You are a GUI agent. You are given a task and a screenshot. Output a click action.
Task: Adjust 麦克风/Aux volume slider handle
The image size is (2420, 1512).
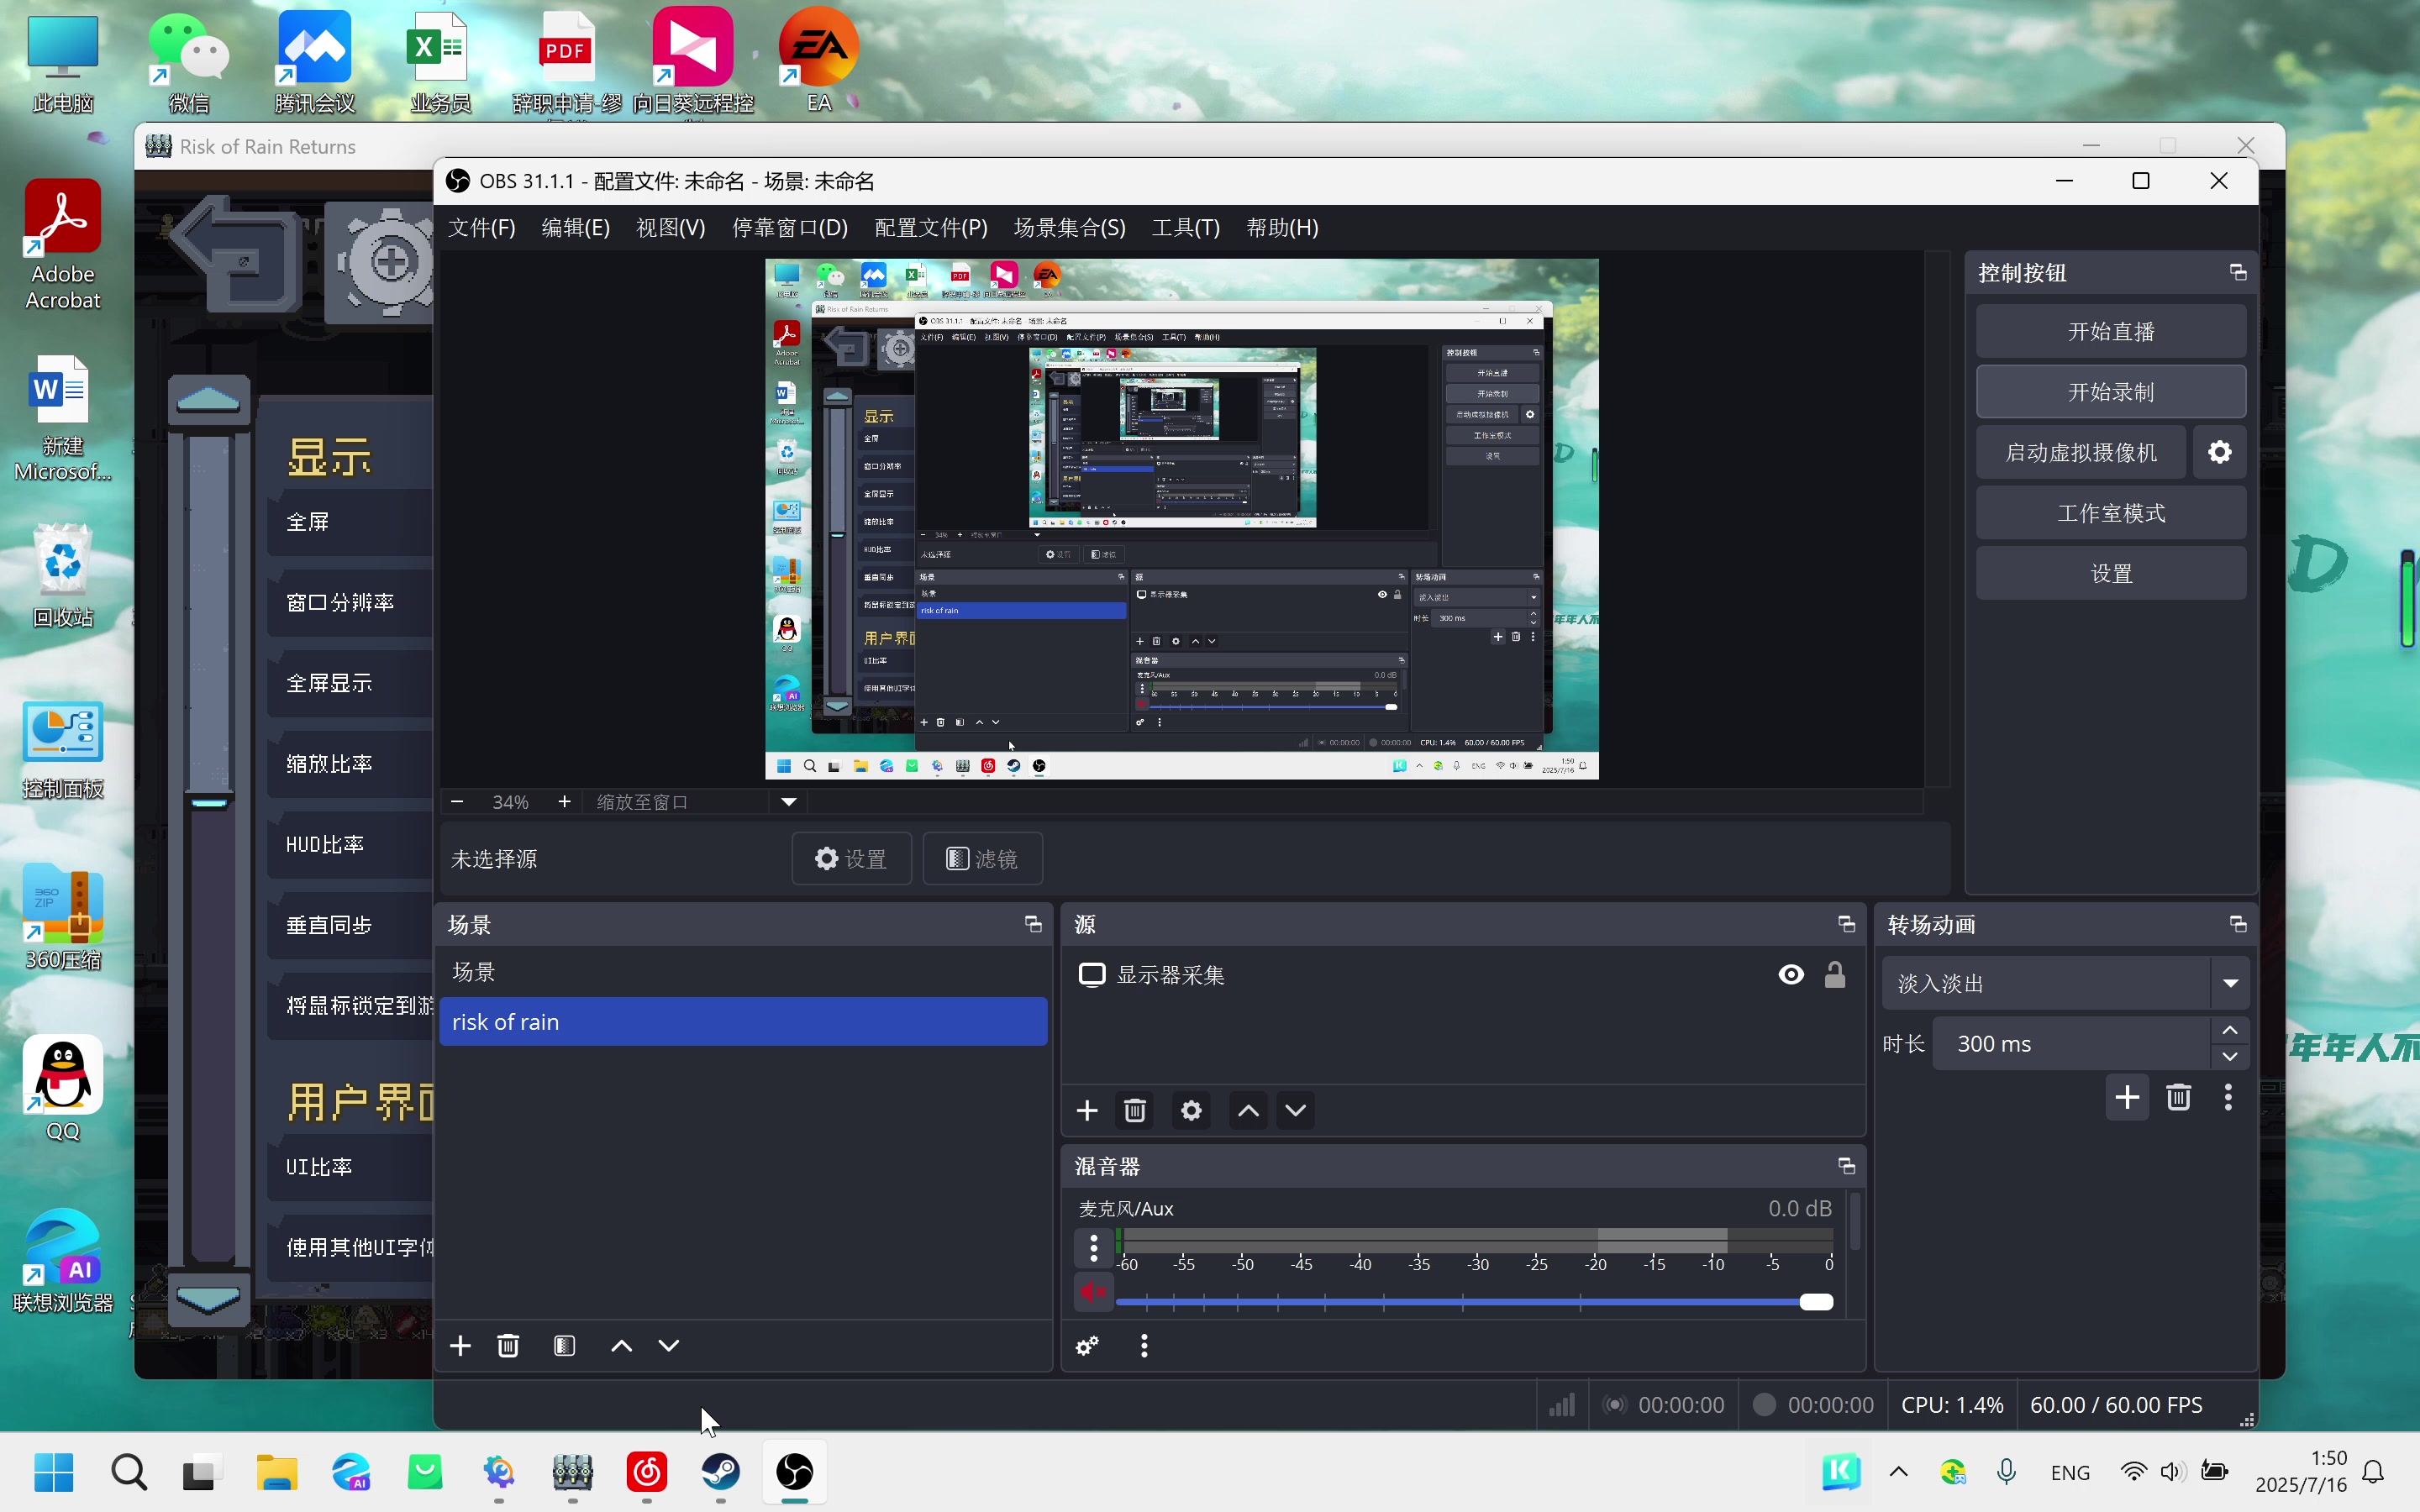(x=1816, y=1302)
